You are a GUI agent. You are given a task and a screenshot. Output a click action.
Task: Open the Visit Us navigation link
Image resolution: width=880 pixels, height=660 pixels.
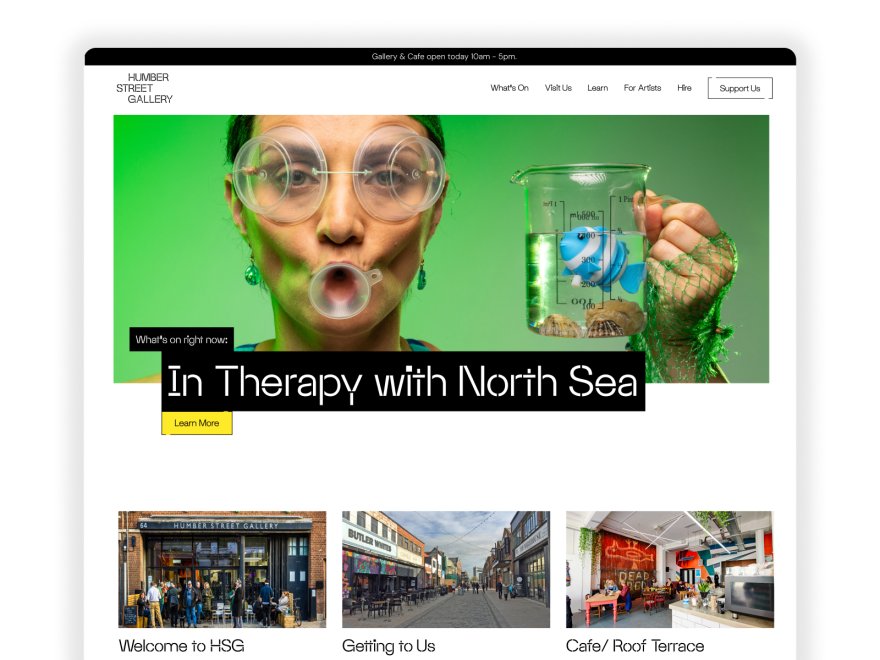(558, 88)
